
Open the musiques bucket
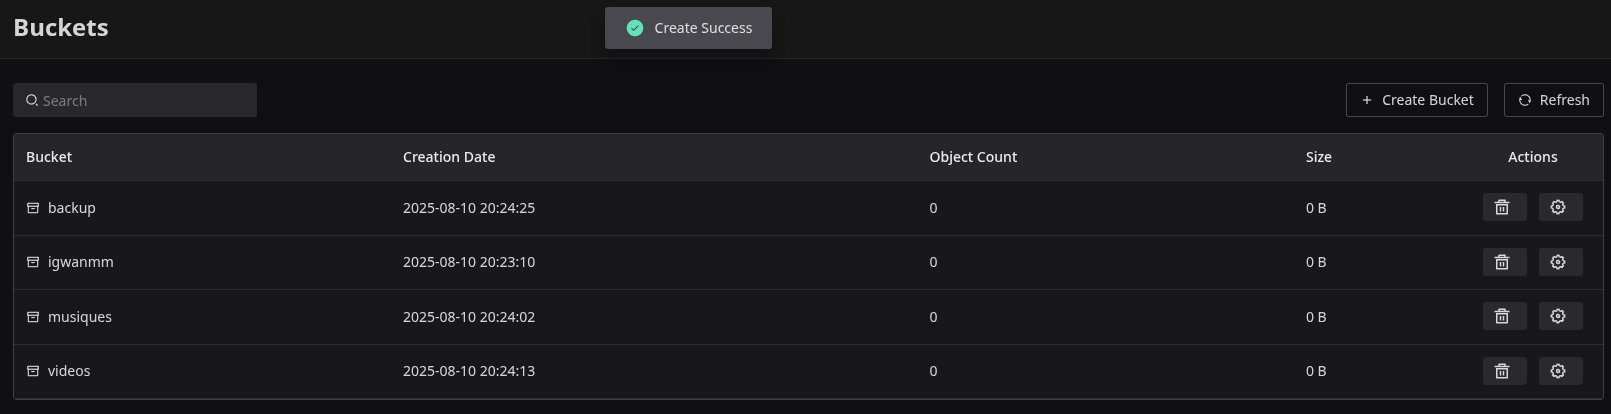click(x=80, y=317)
